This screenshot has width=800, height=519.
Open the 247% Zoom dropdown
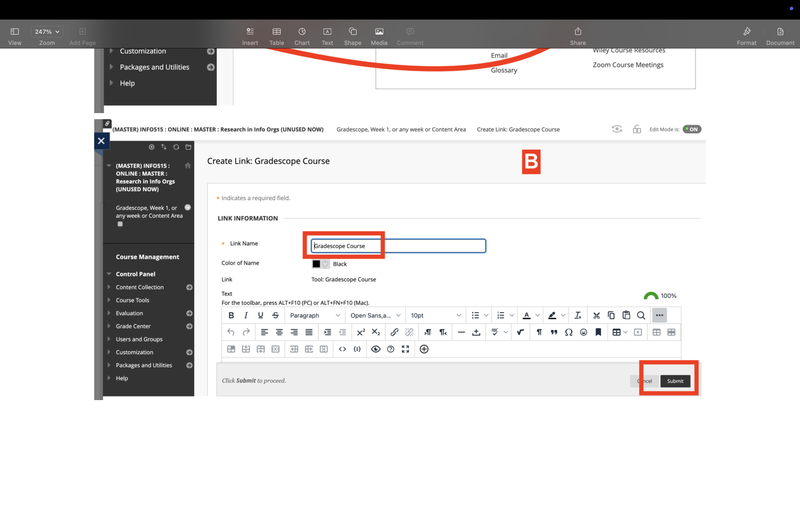(x=47, y=32)
